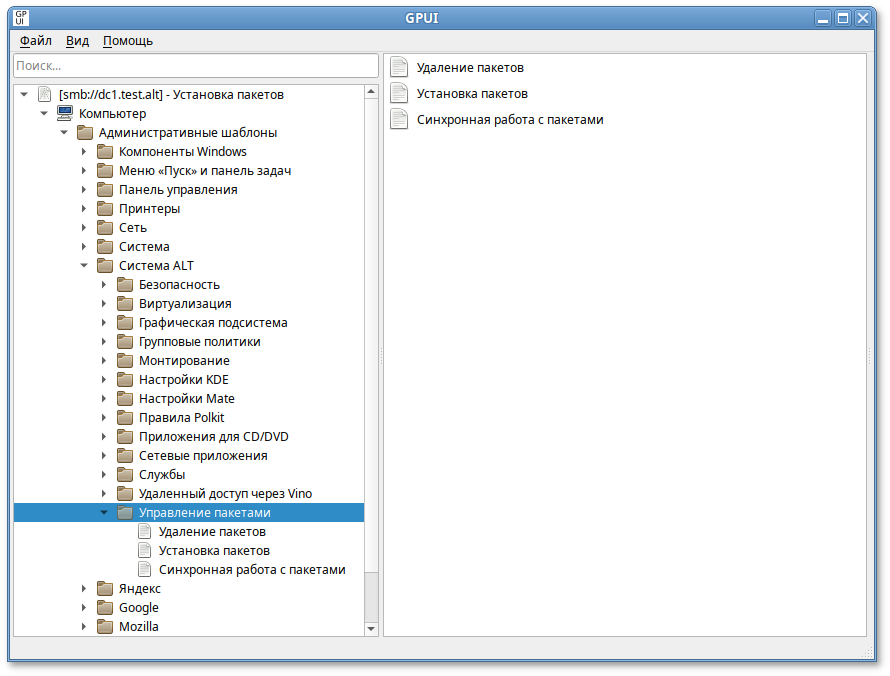The height and width of the screenshot is (676, 890).
Task: Click the document icon beside Установка пакетов in right pane
Action: (400, 93)
